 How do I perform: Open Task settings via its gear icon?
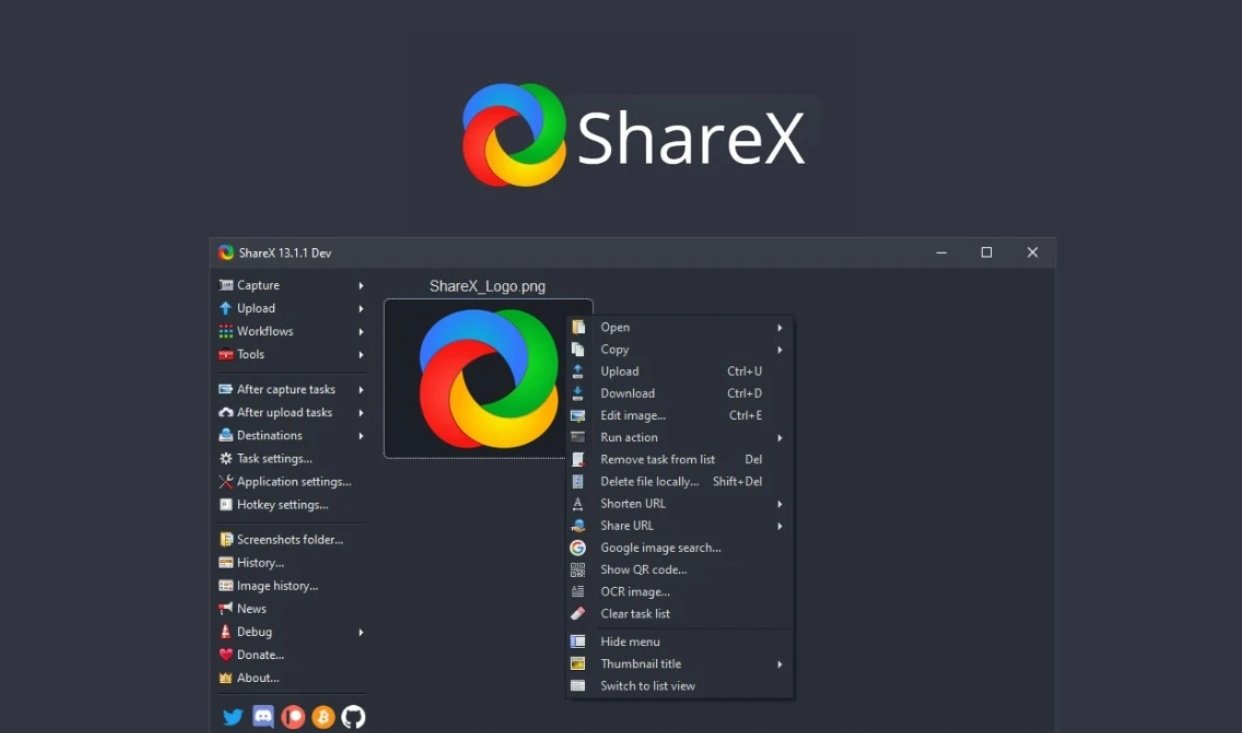(226, 459)
